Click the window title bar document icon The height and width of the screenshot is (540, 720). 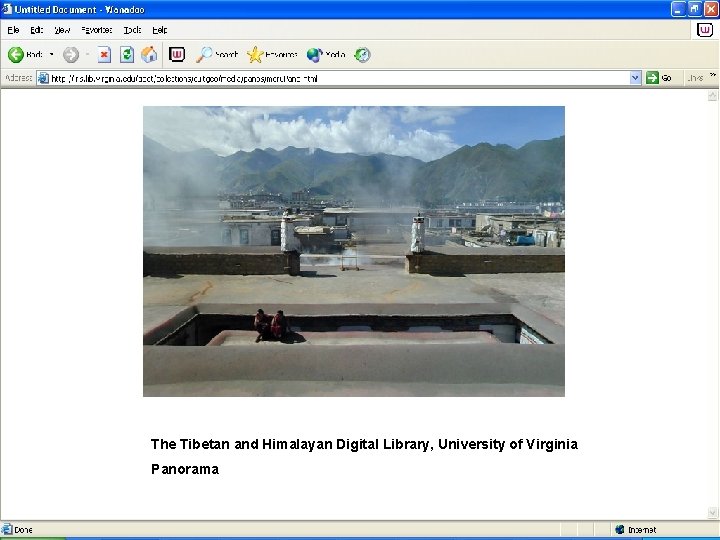(x=6, y=9)
